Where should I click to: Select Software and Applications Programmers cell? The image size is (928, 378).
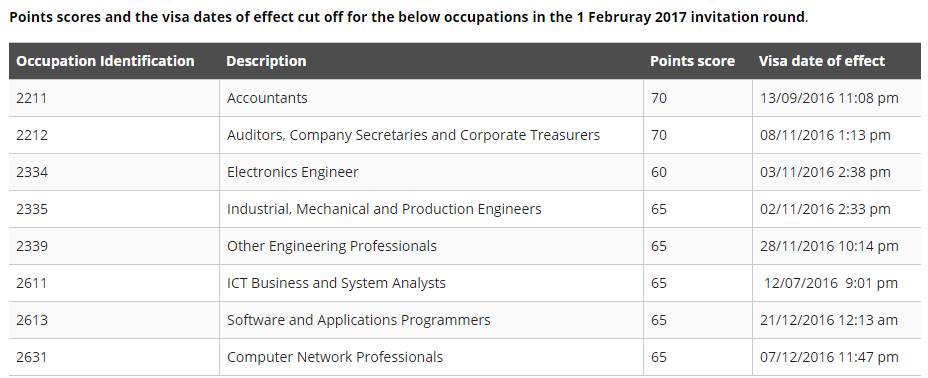(x=431, y=320)
